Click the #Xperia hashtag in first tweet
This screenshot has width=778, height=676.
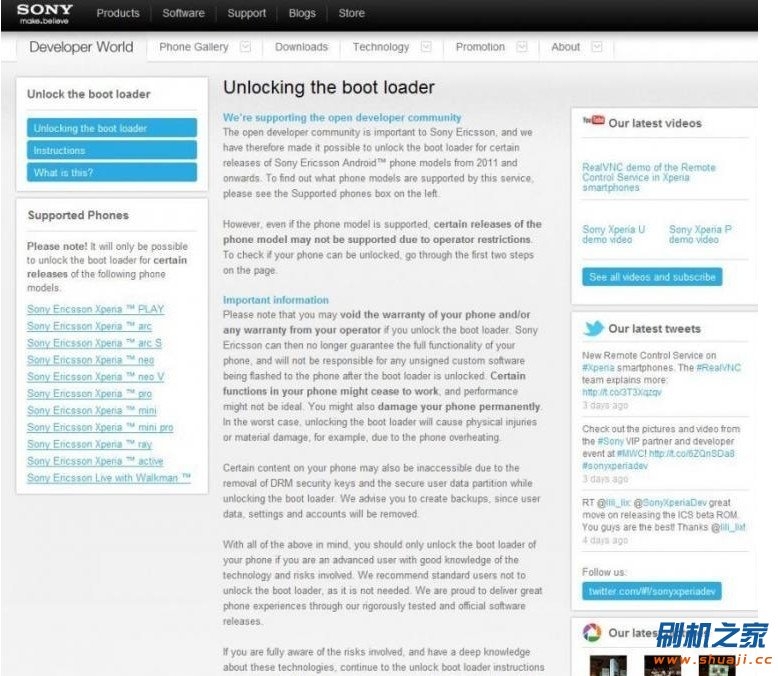[598, 368]
